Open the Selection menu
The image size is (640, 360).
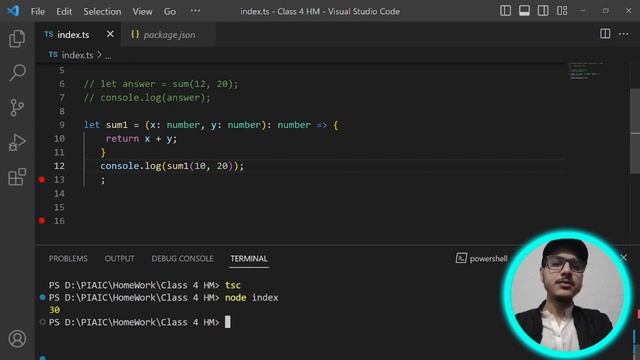[x=102, y=11]
